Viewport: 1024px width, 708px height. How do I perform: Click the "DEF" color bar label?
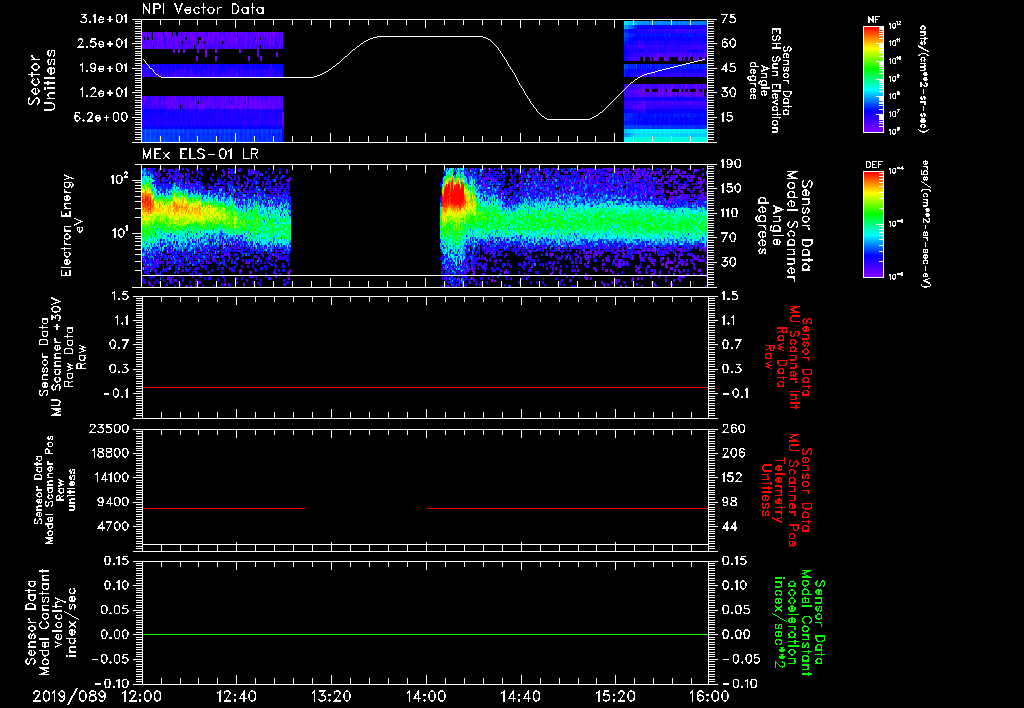[x=874, y=165]
